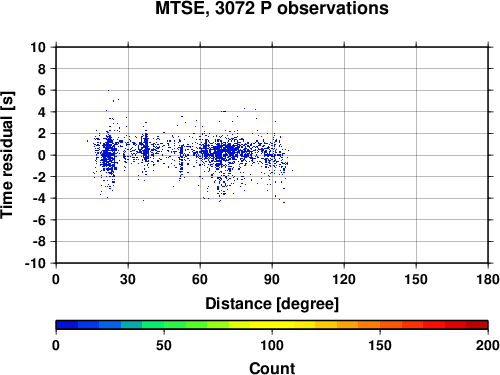The image size is (500, 375).
Task: Click the dense data cluster near 20 degrees
Action: pyautogui.click(x=108, y=153)
